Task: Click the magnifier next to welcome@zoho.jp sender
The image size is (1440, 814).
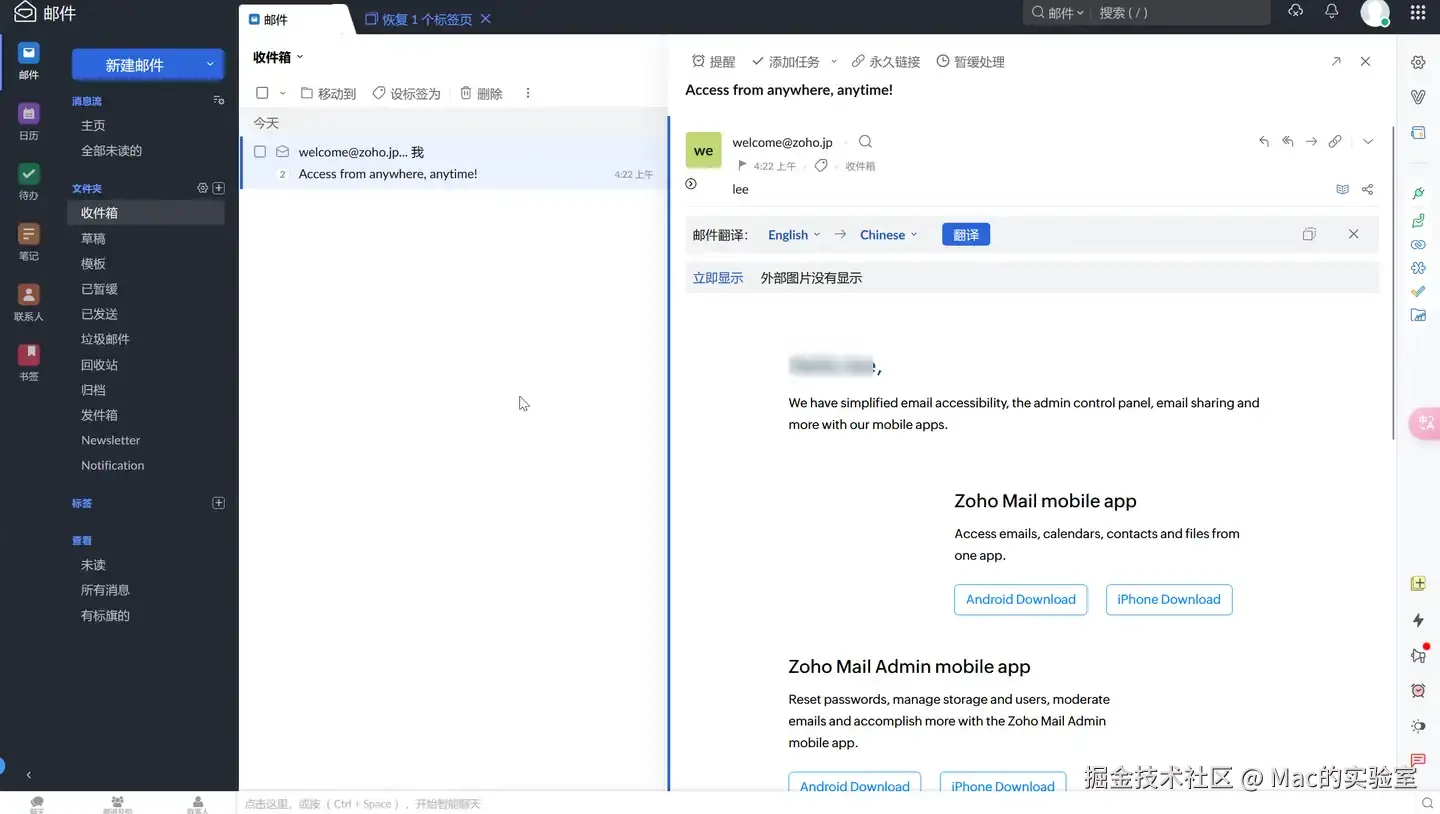Action: (866, 142)
